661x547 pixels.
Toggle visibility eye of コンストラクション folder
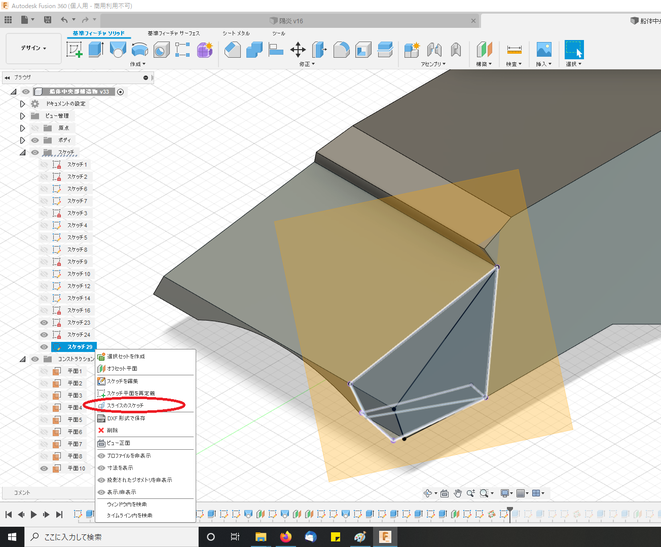pyautogui.click(x=35, y=359)
